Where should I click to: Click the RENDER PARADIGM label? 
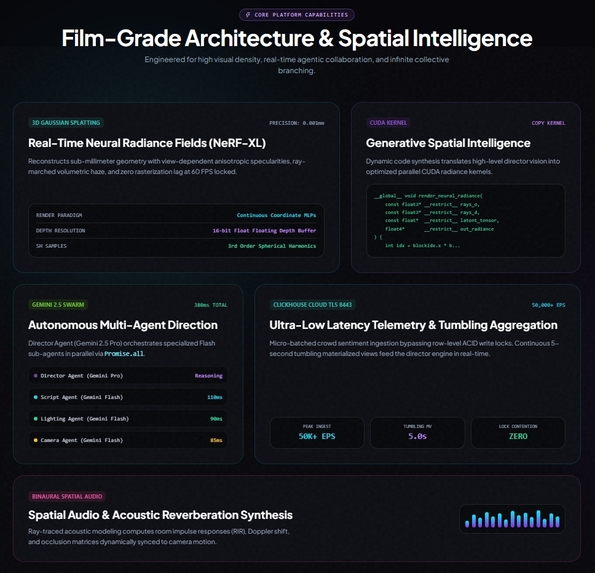tap(59, 215)
